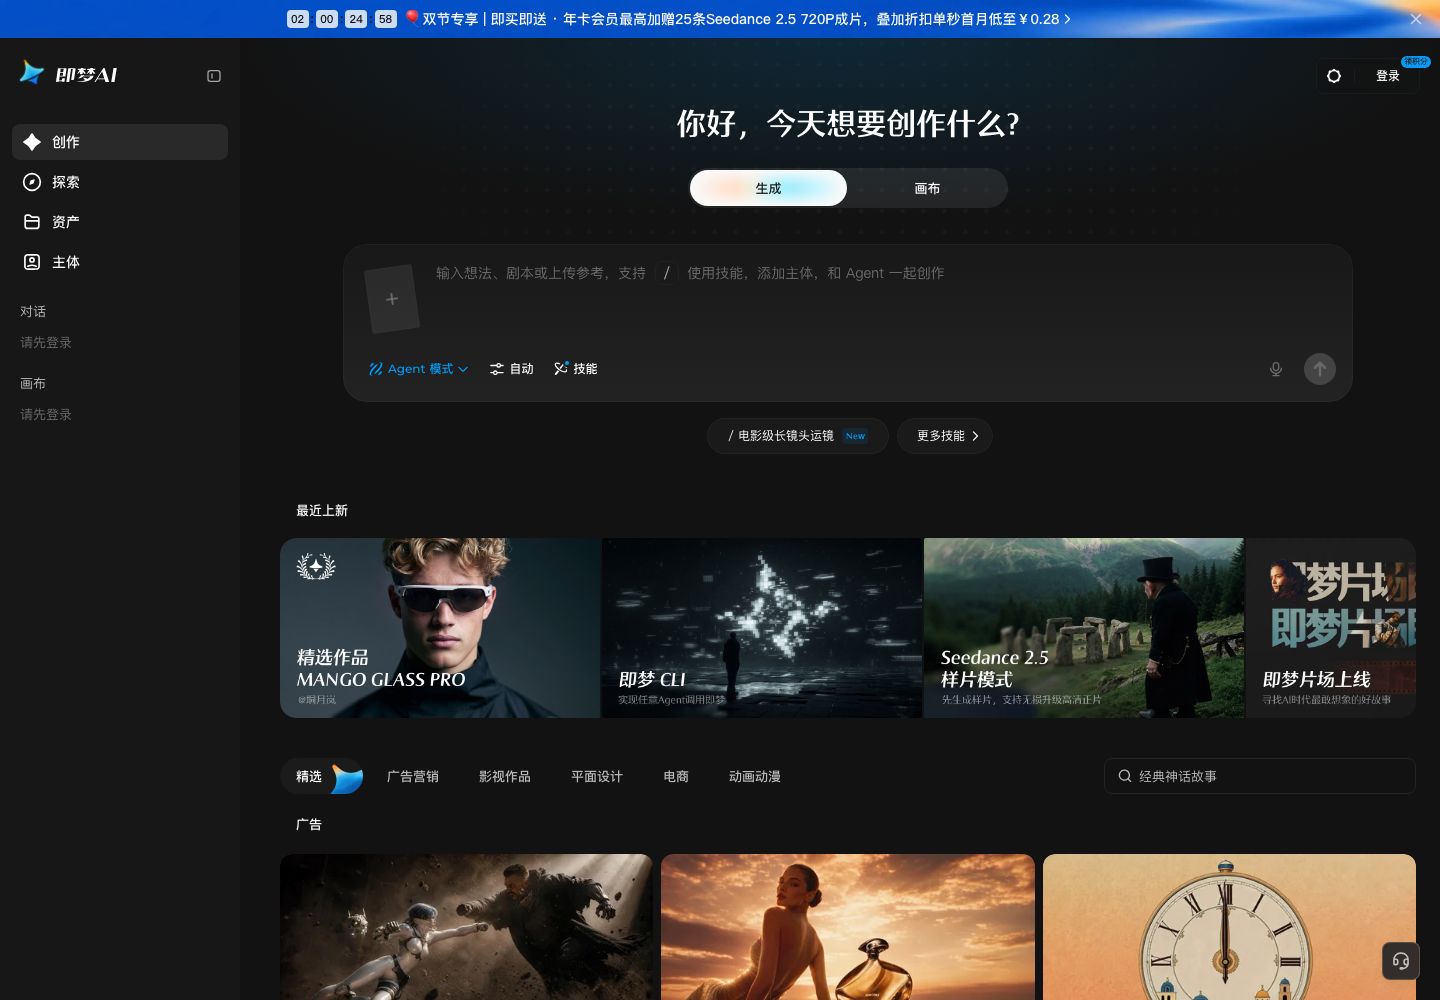
Task: Open the customer support headset button
Action: click(1401, 961)
